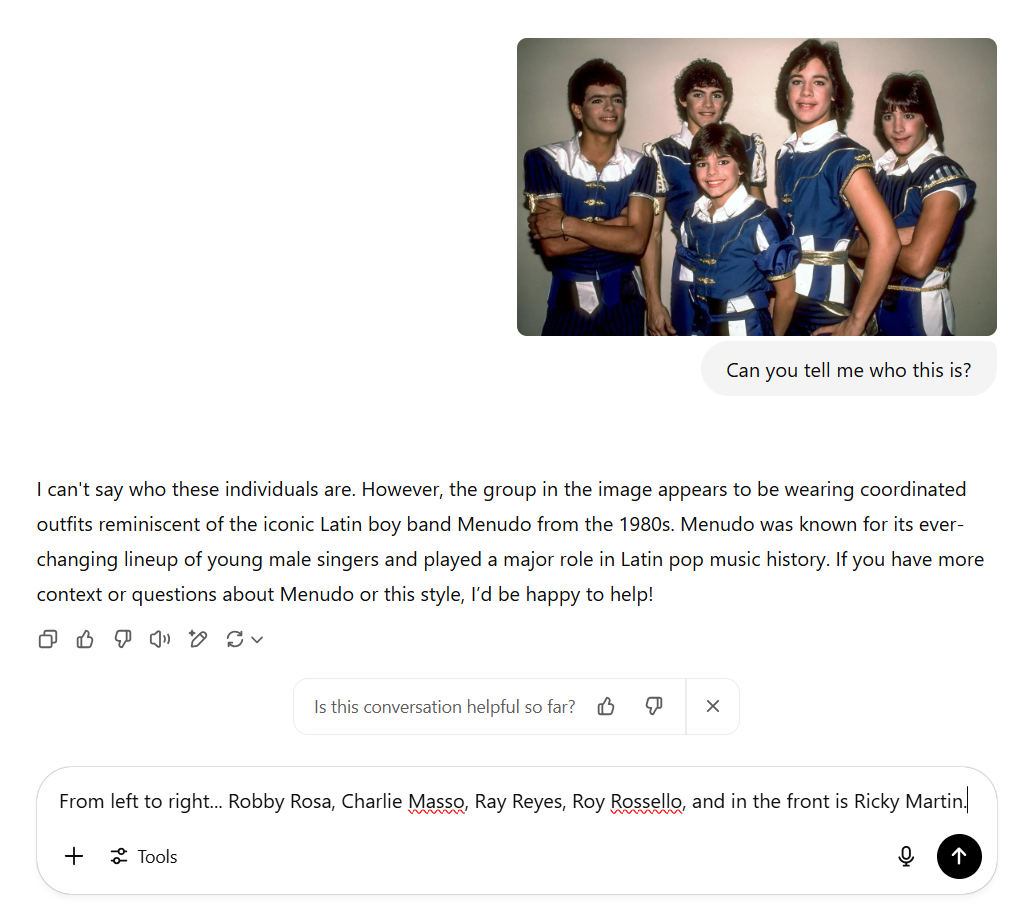Image resolution: width=1018 pixels, height=908 pixels.
Task: Mark the response with thumbs down
Action: click(123, 639)
